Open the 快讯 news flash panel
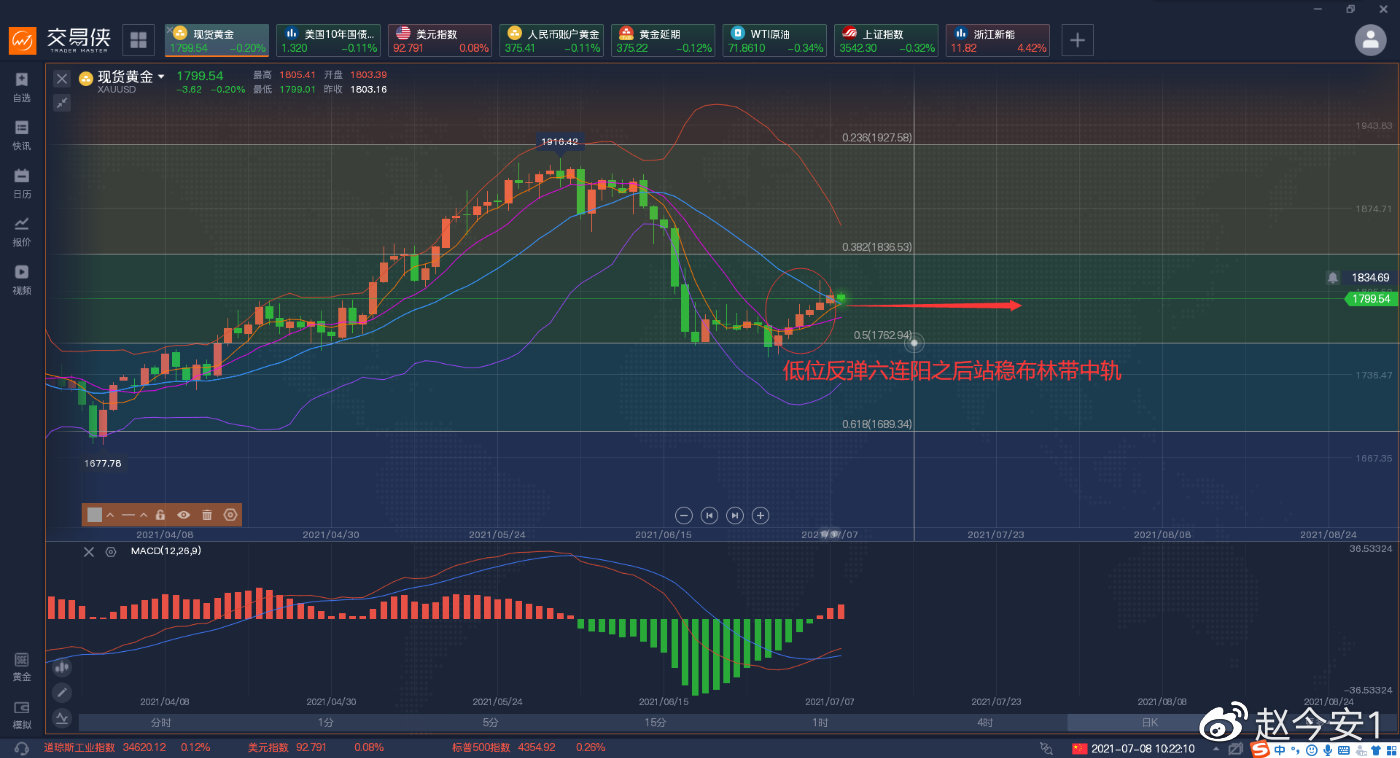The image size is (1400, 758). pyautogui.click(x=22, y=135)
